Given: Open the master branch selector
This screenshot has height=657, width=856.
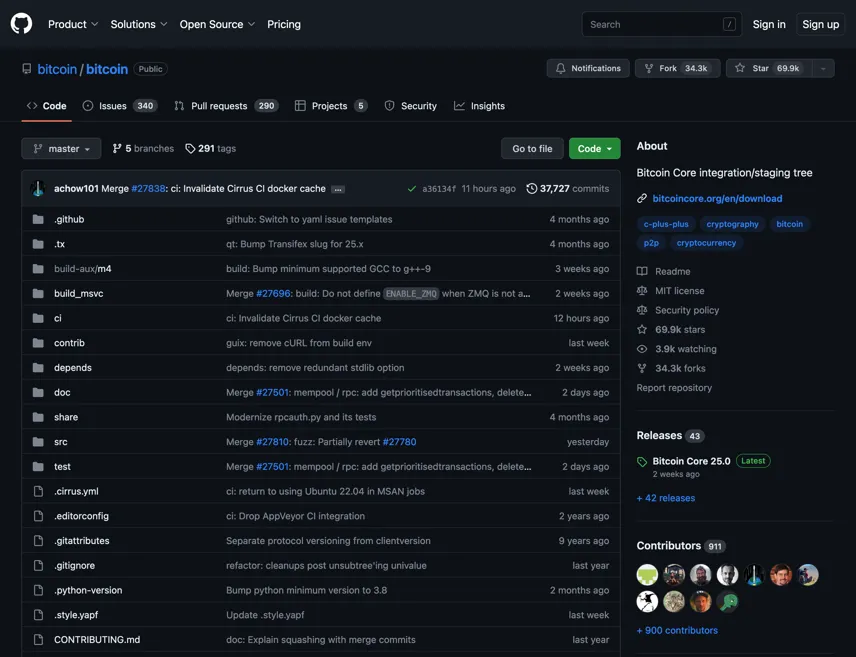Looking at the screenshot, I should click(x=61, y=149).
